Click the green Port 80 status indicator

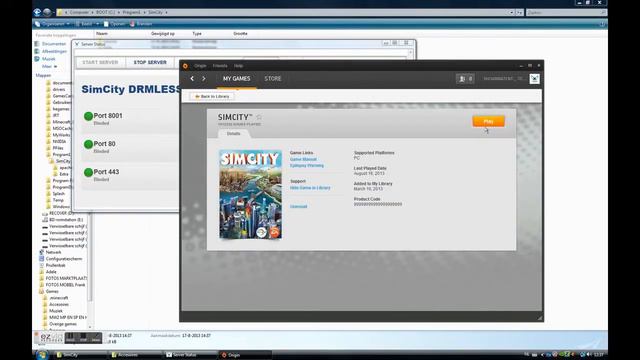[x=88, y=144]
